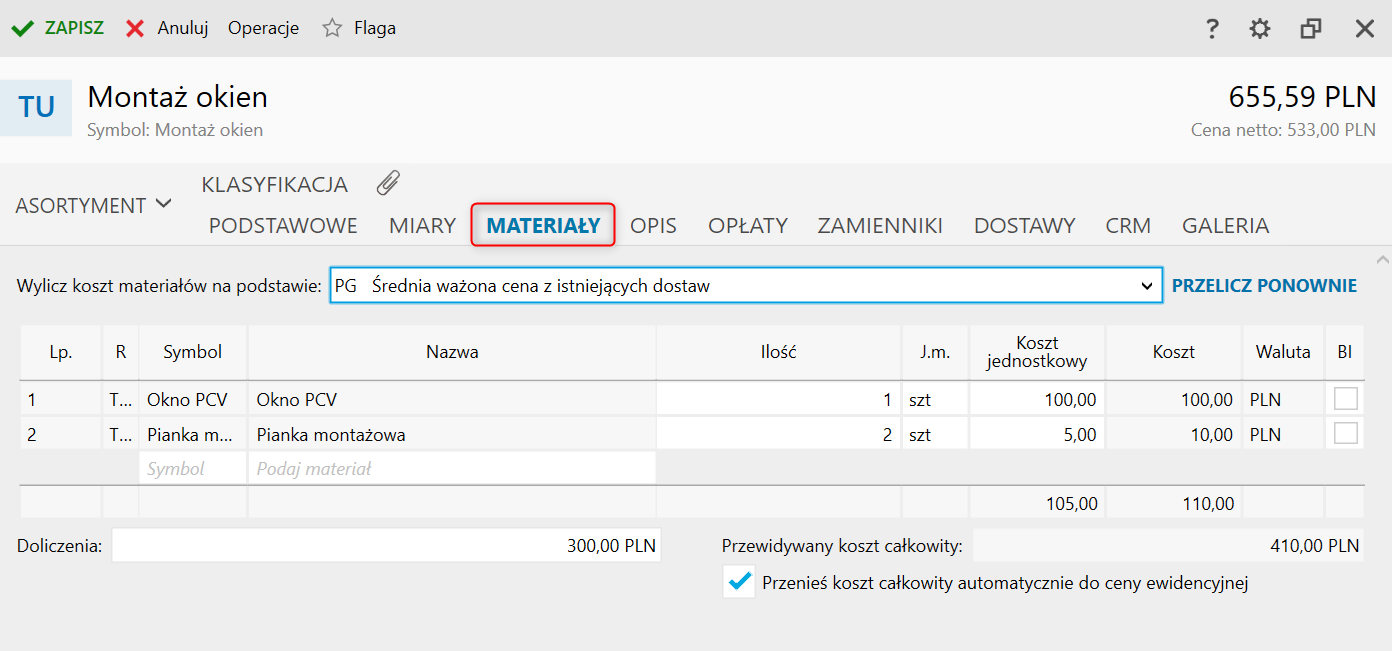Click the Podaj materiał input field
The width and height of the screenshot is (1392, 651).
coord(451,468)
